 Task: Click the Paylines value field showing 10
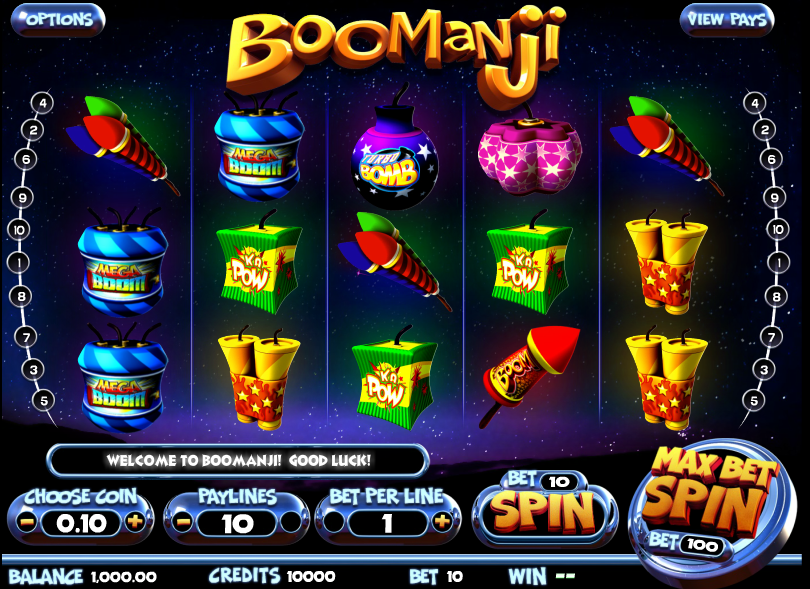point(237,523)
